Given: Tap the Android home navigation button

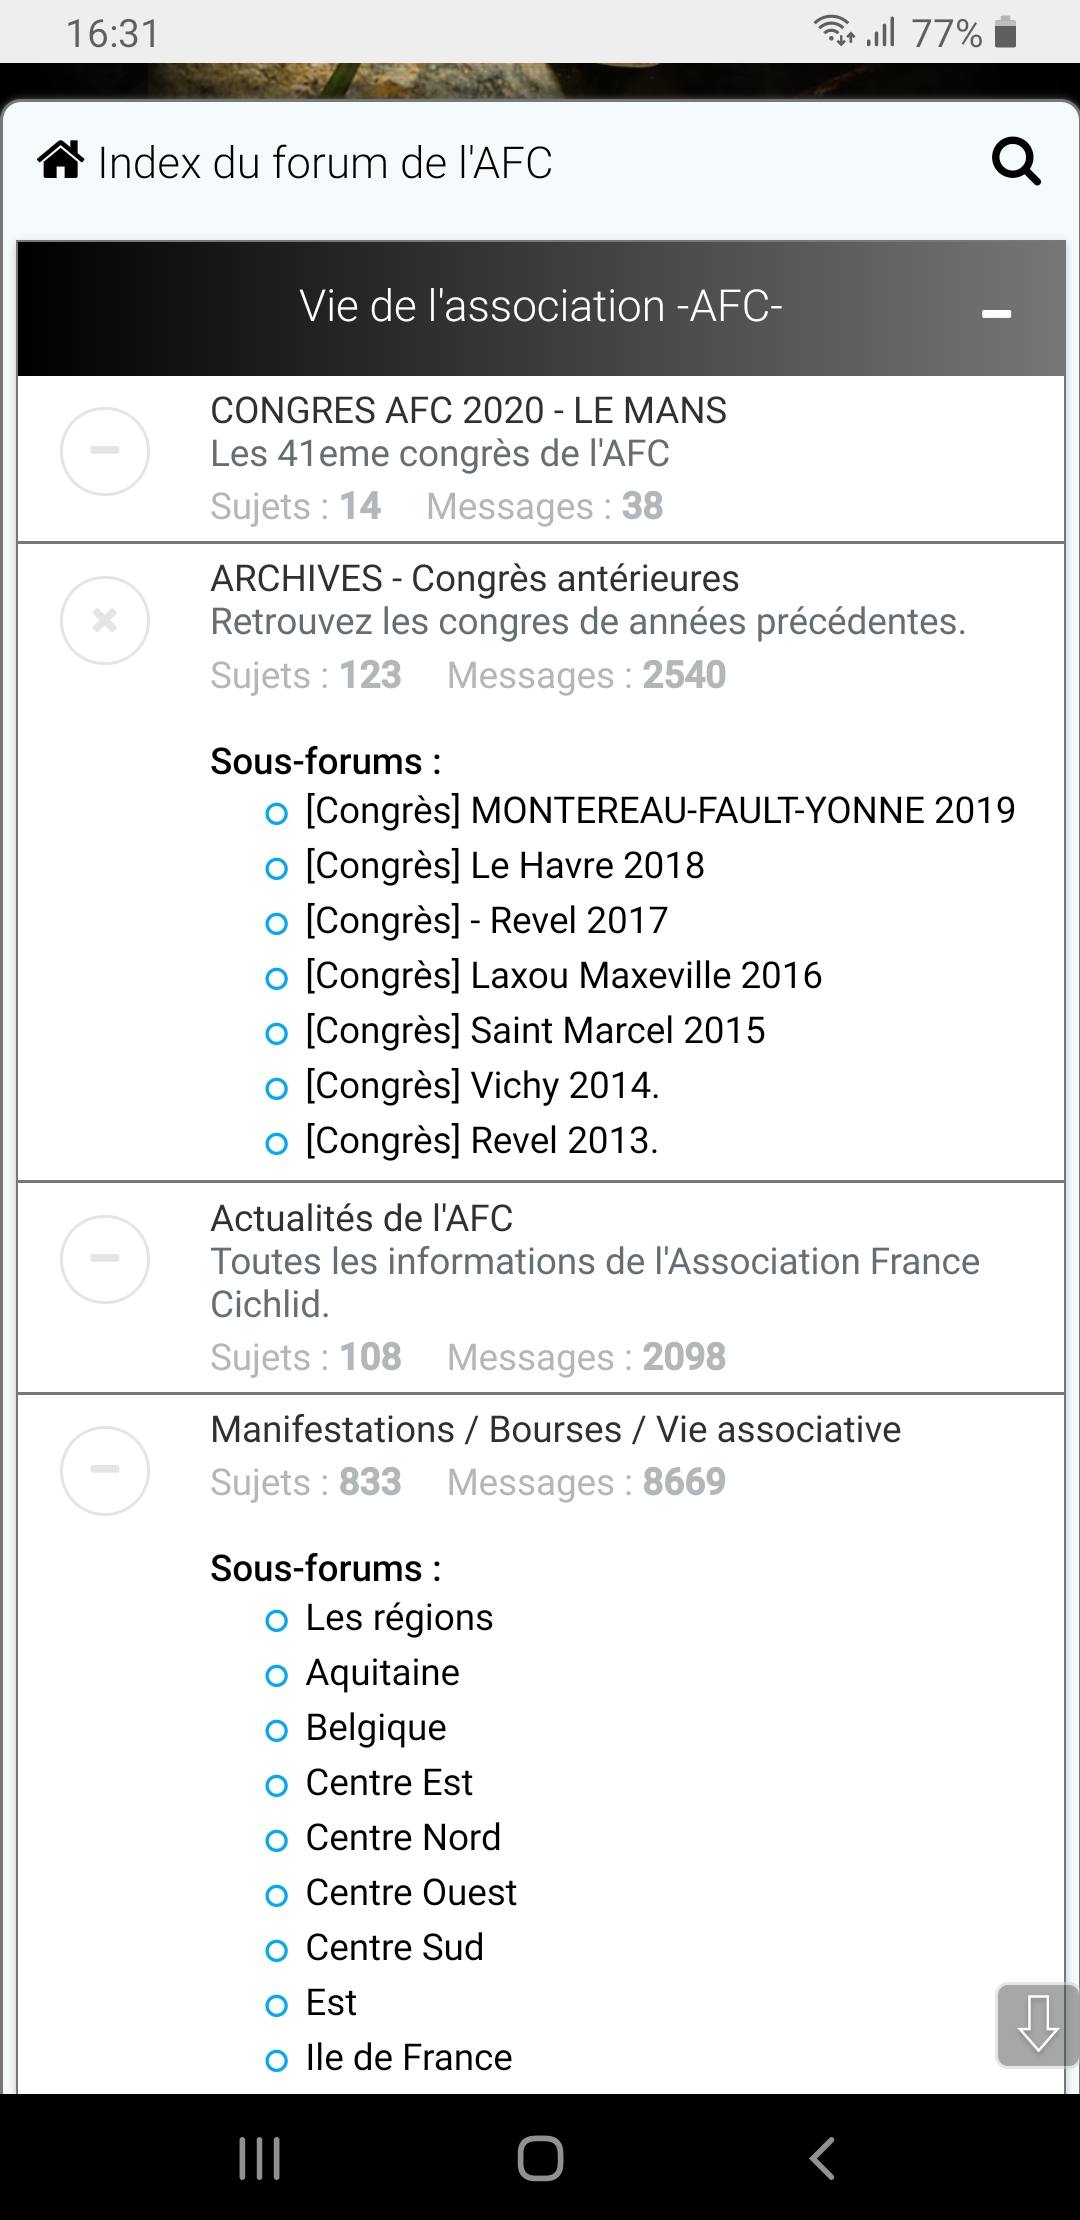Looking at the screenshot, I should (540, 2158).
